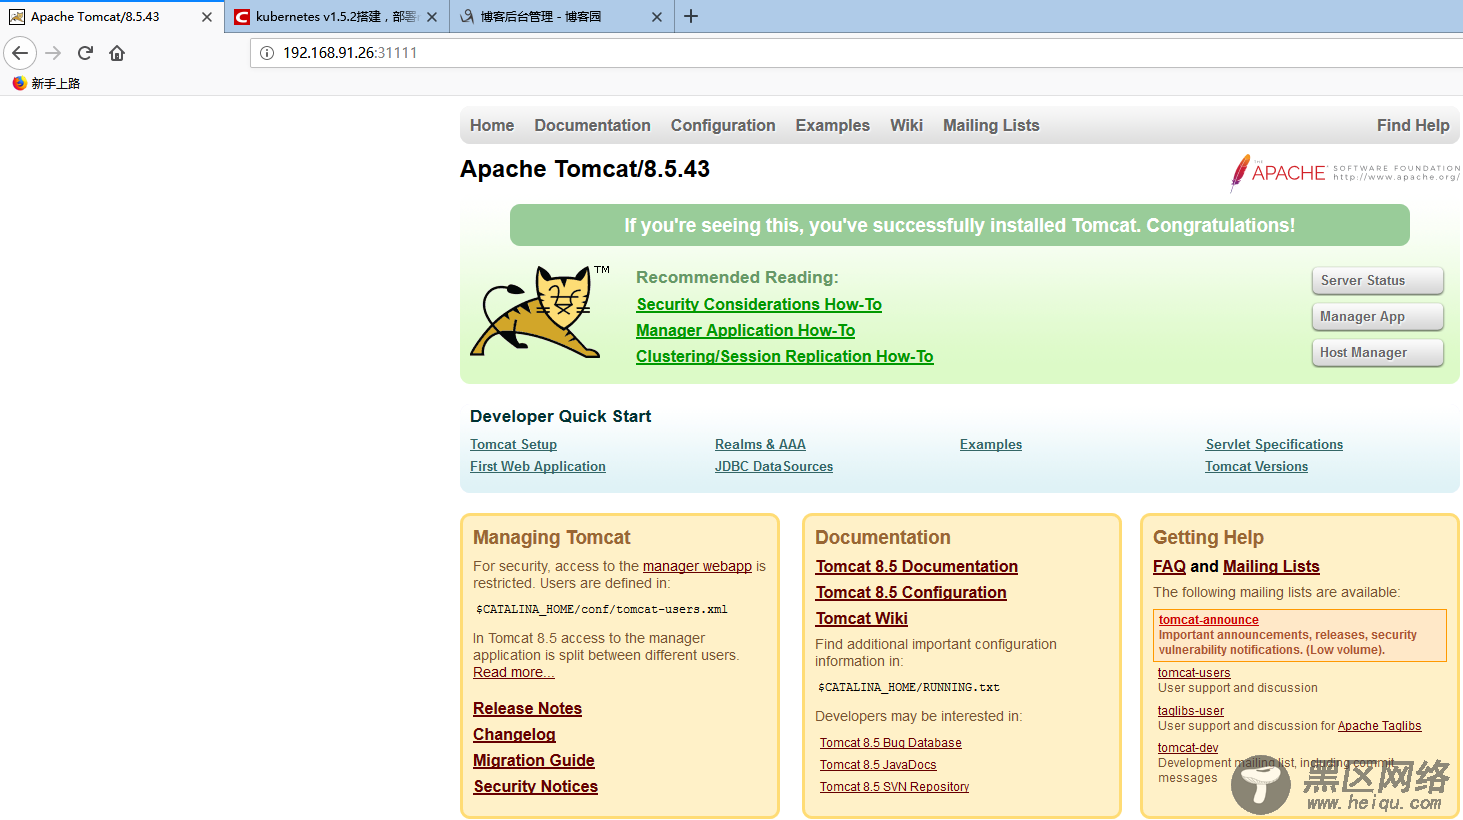Open Tomcat 8.5 Configuration link
1463x820 pixels.
coord(911,592)
